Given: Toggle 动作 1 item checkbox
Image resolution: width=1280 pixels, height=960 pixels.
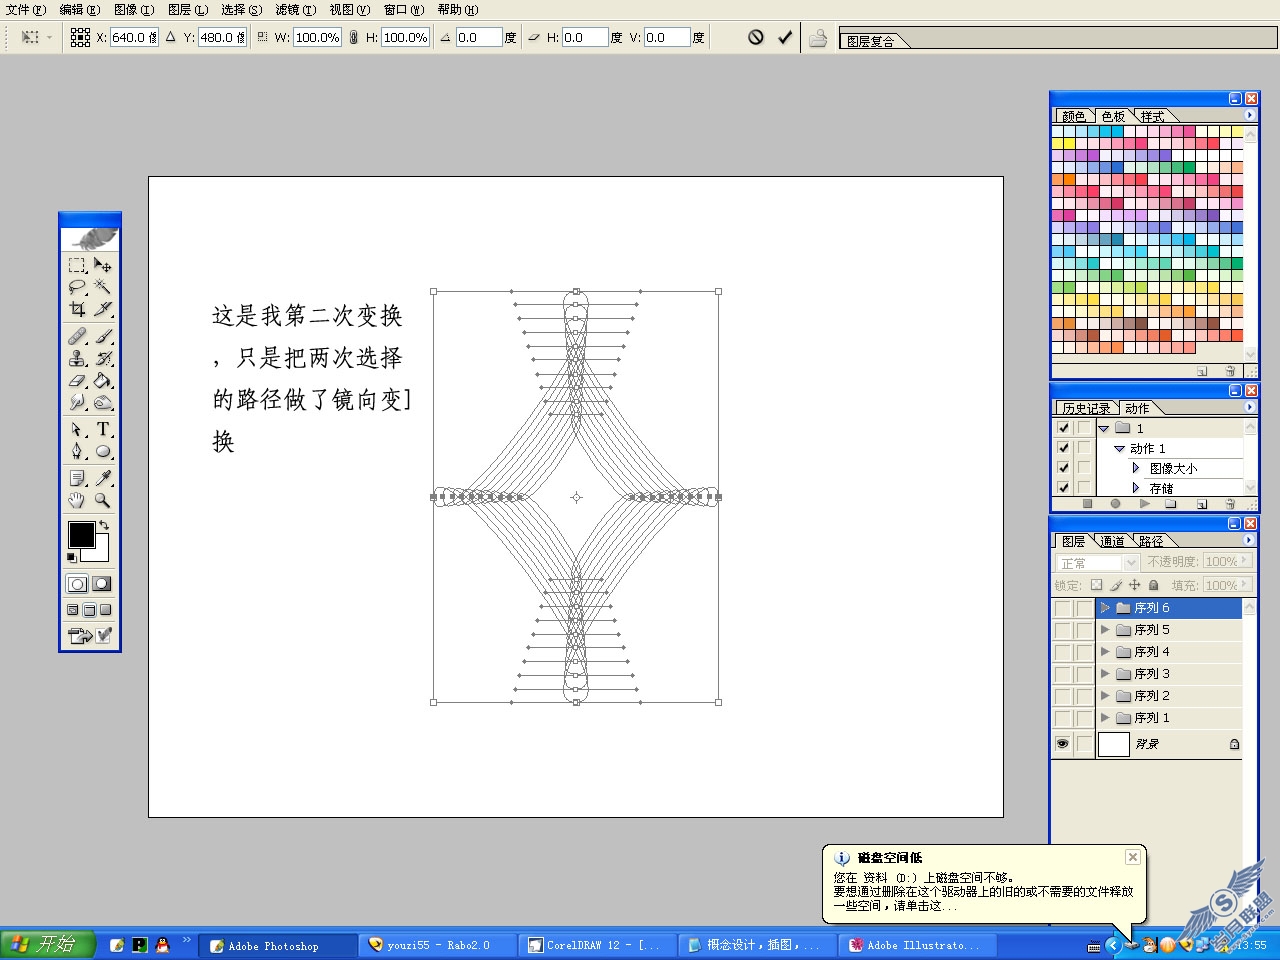Looking at the screenshot, I should [x=1063, y=448].
